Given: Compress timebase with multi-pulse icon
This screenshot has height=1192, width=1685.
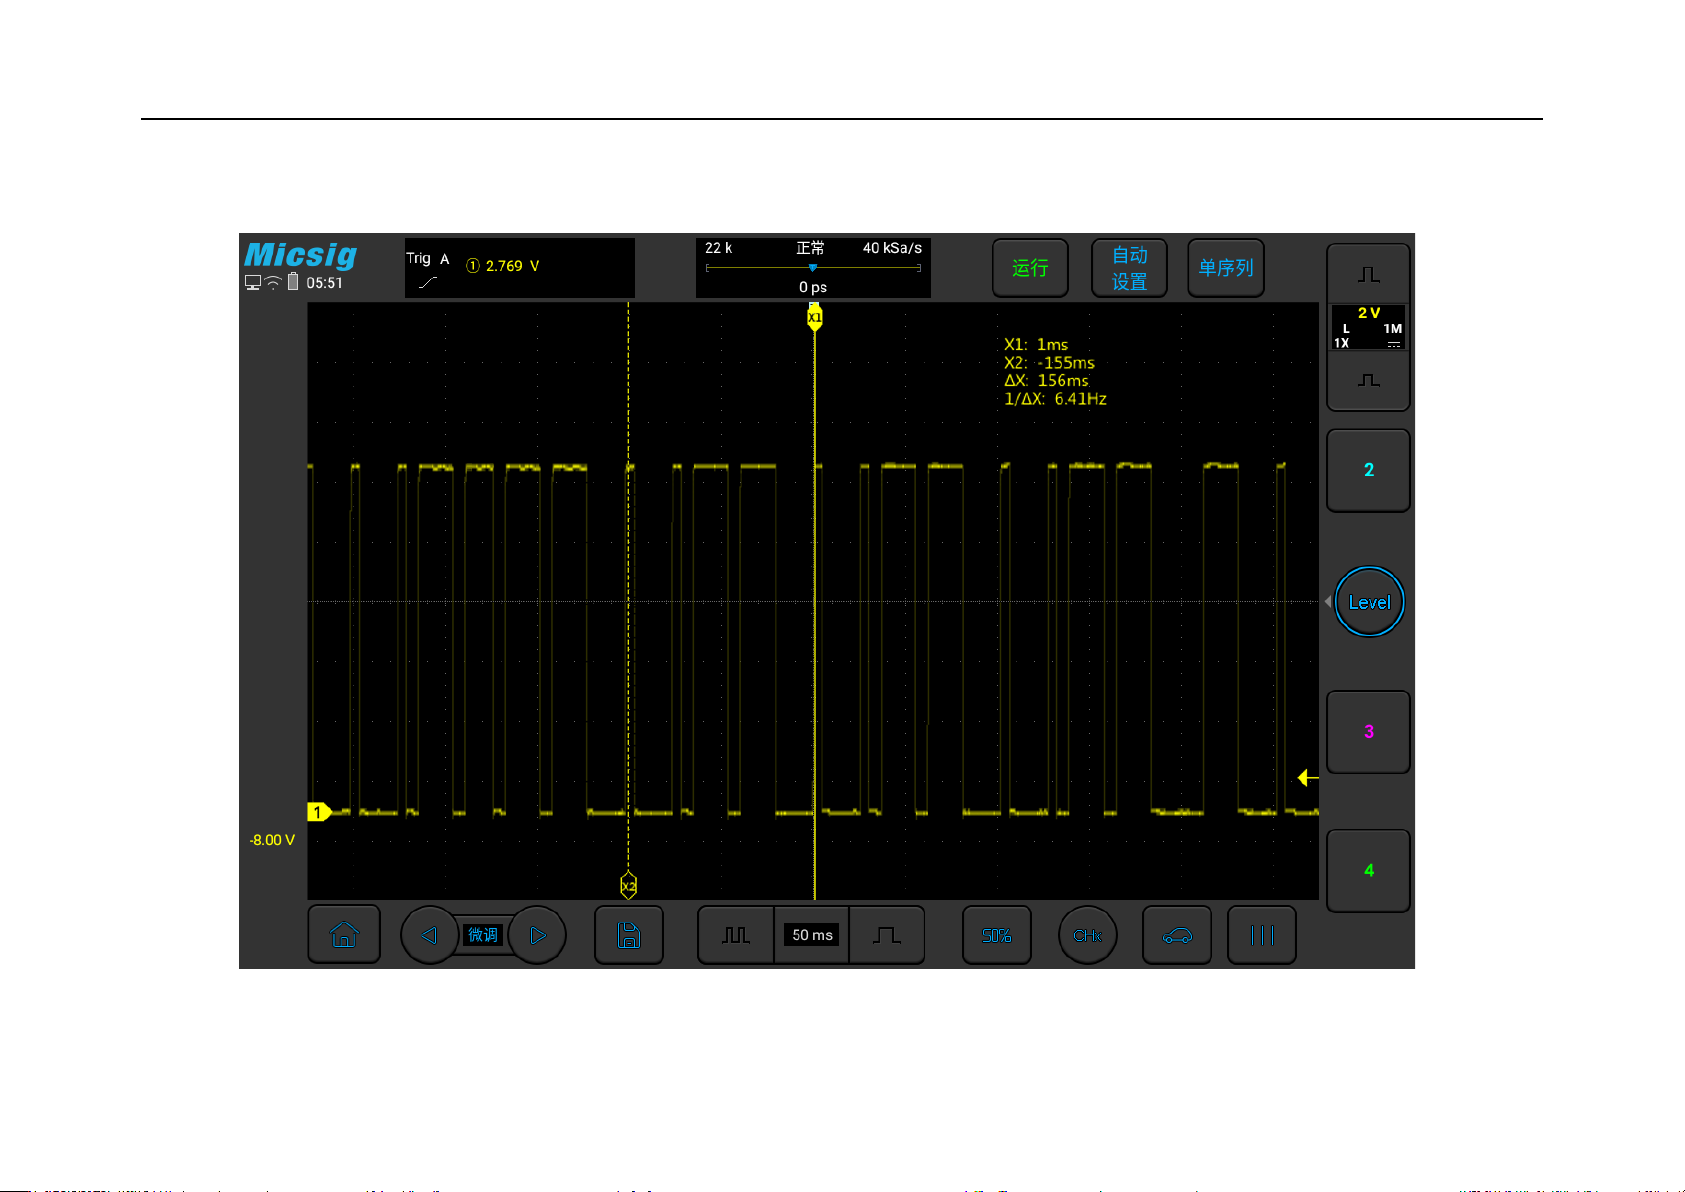Looking at the screenshot, I should (736, 935).
